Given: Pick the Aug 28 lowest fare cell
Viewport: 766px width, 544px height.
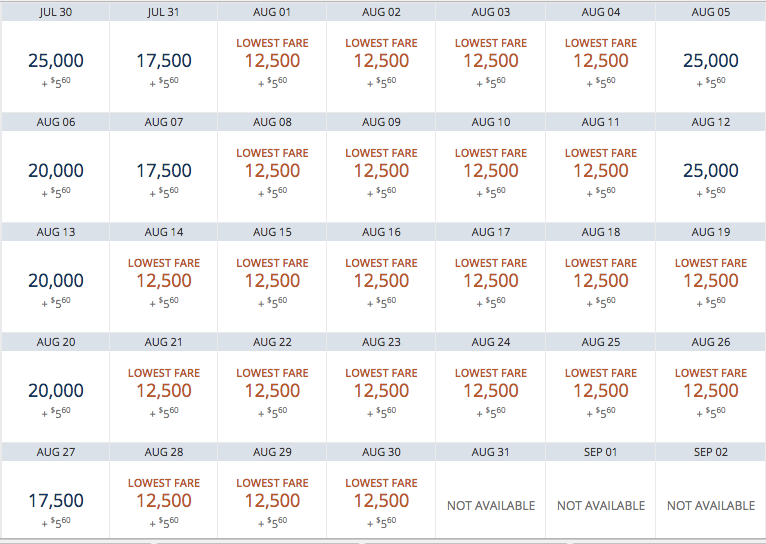Looking at the screenshot, I should click(x=164, y=500).
